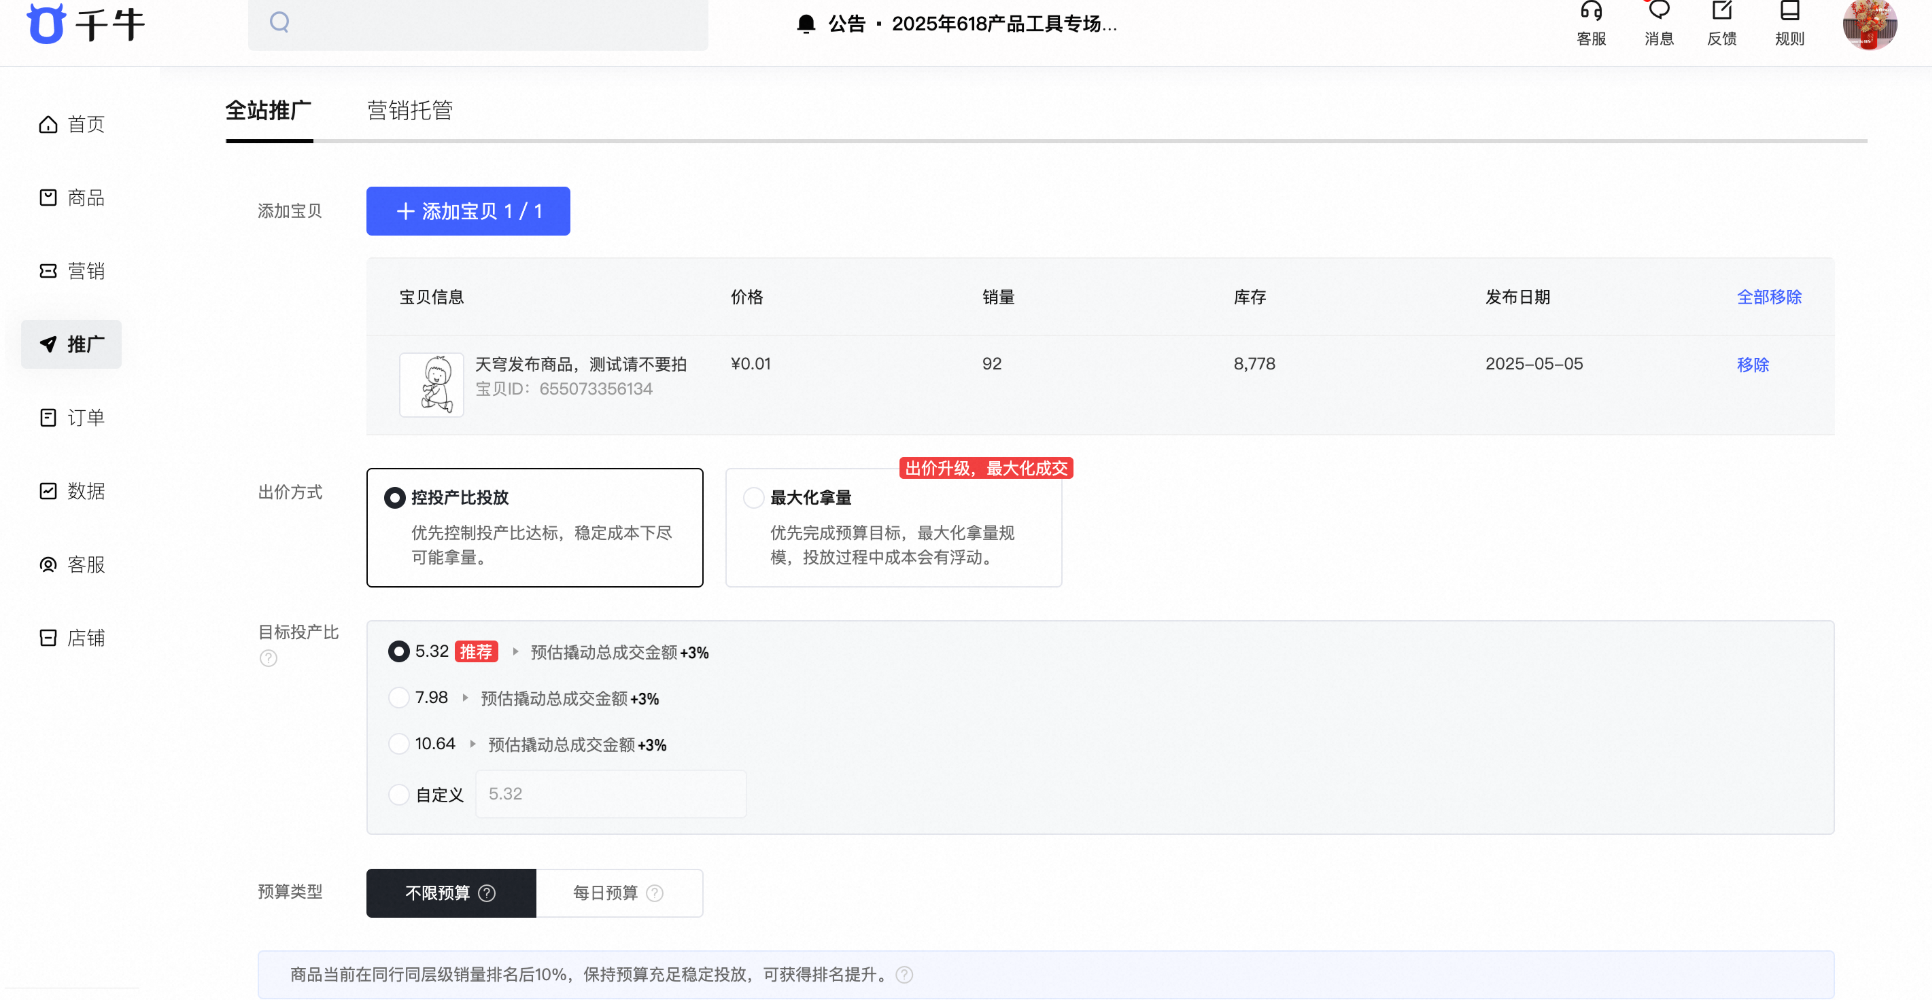Screen dimensions: 1932x1000
Task: Expand the arrow beside 10.64 estimate
Action: (473, 744)
